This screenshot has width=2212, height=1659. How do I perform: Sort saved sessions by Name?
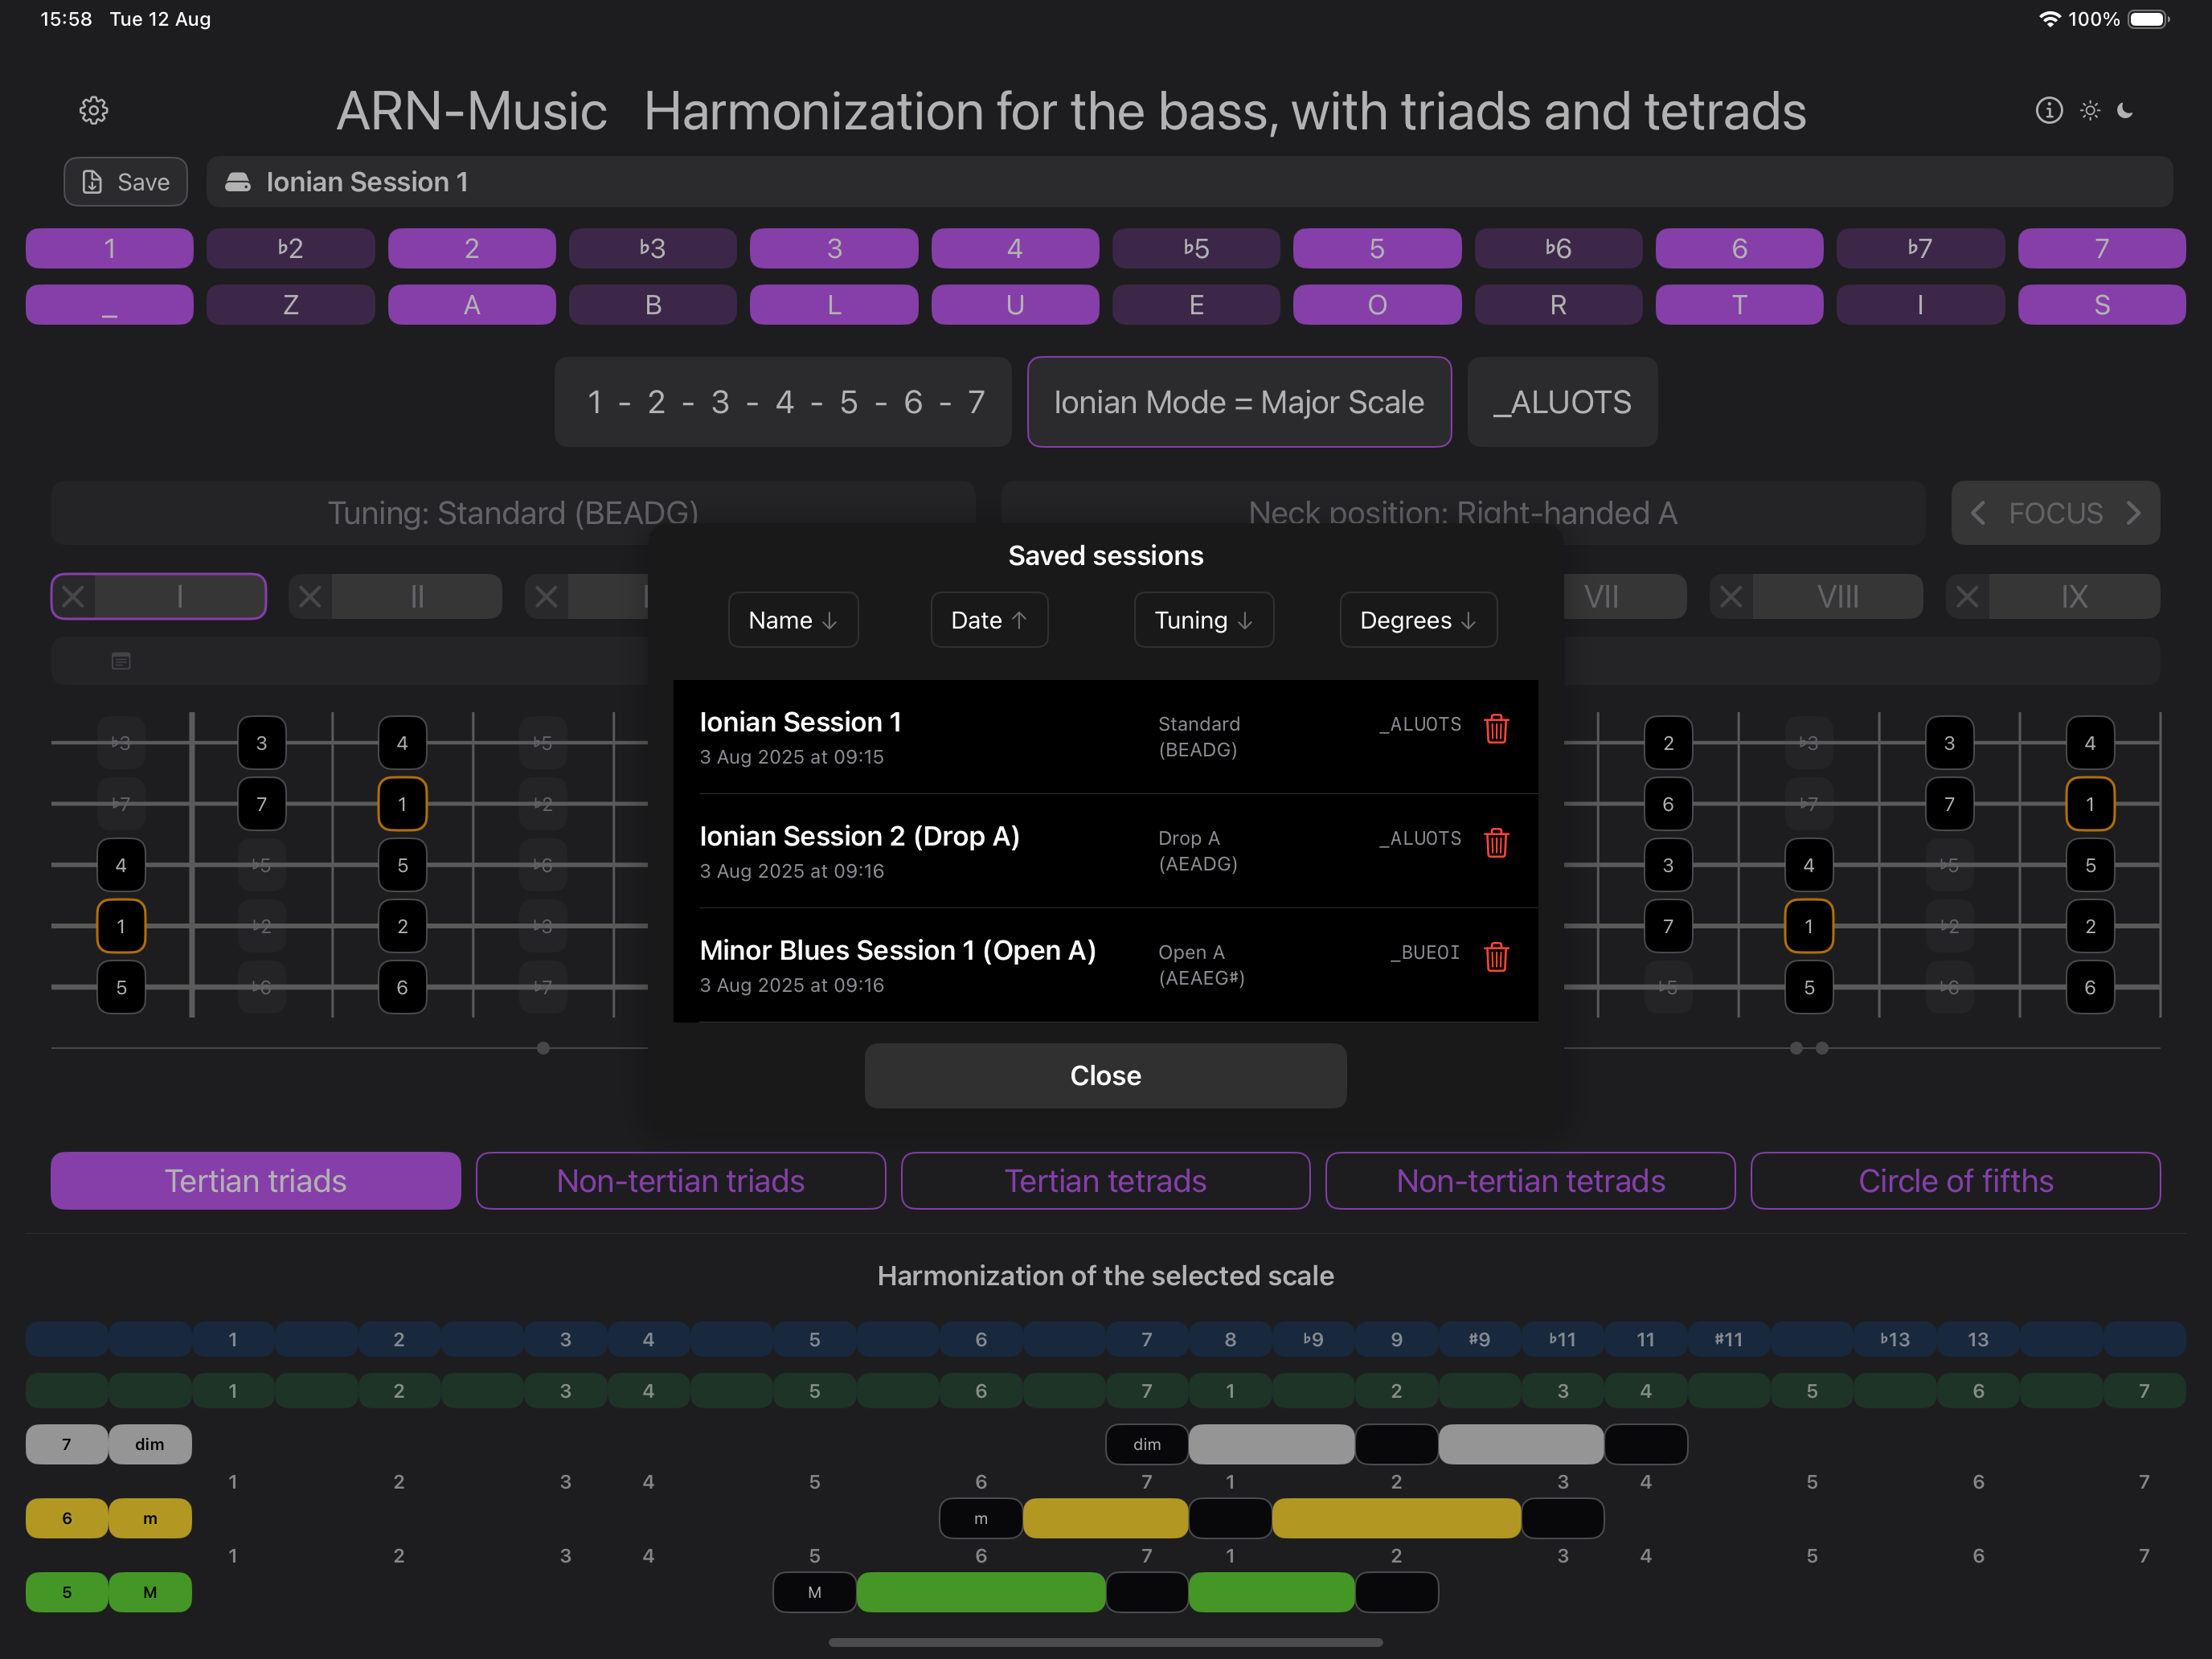click(793, 620)
